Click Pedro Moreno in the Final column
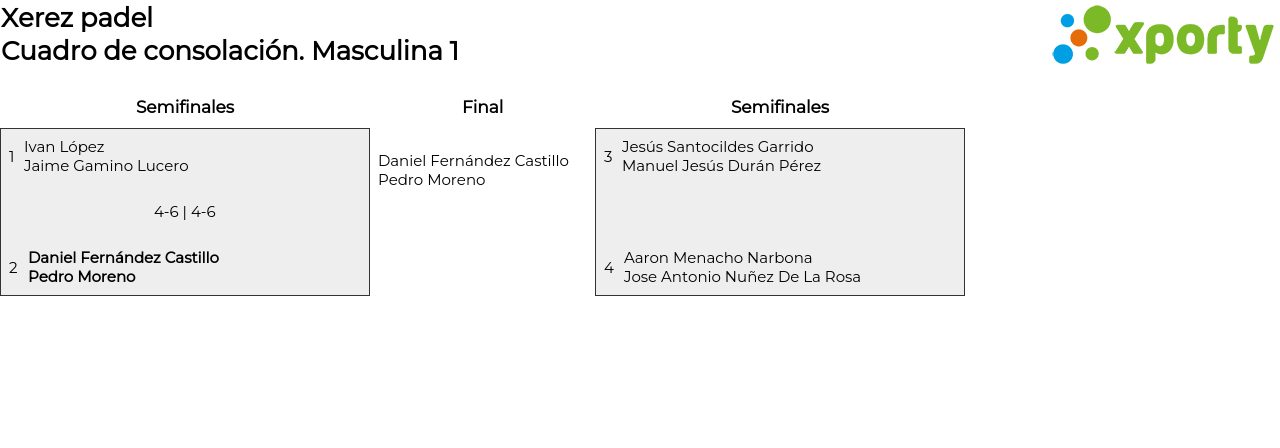The width and height of the screenshot is (1280, 448). 431,180
